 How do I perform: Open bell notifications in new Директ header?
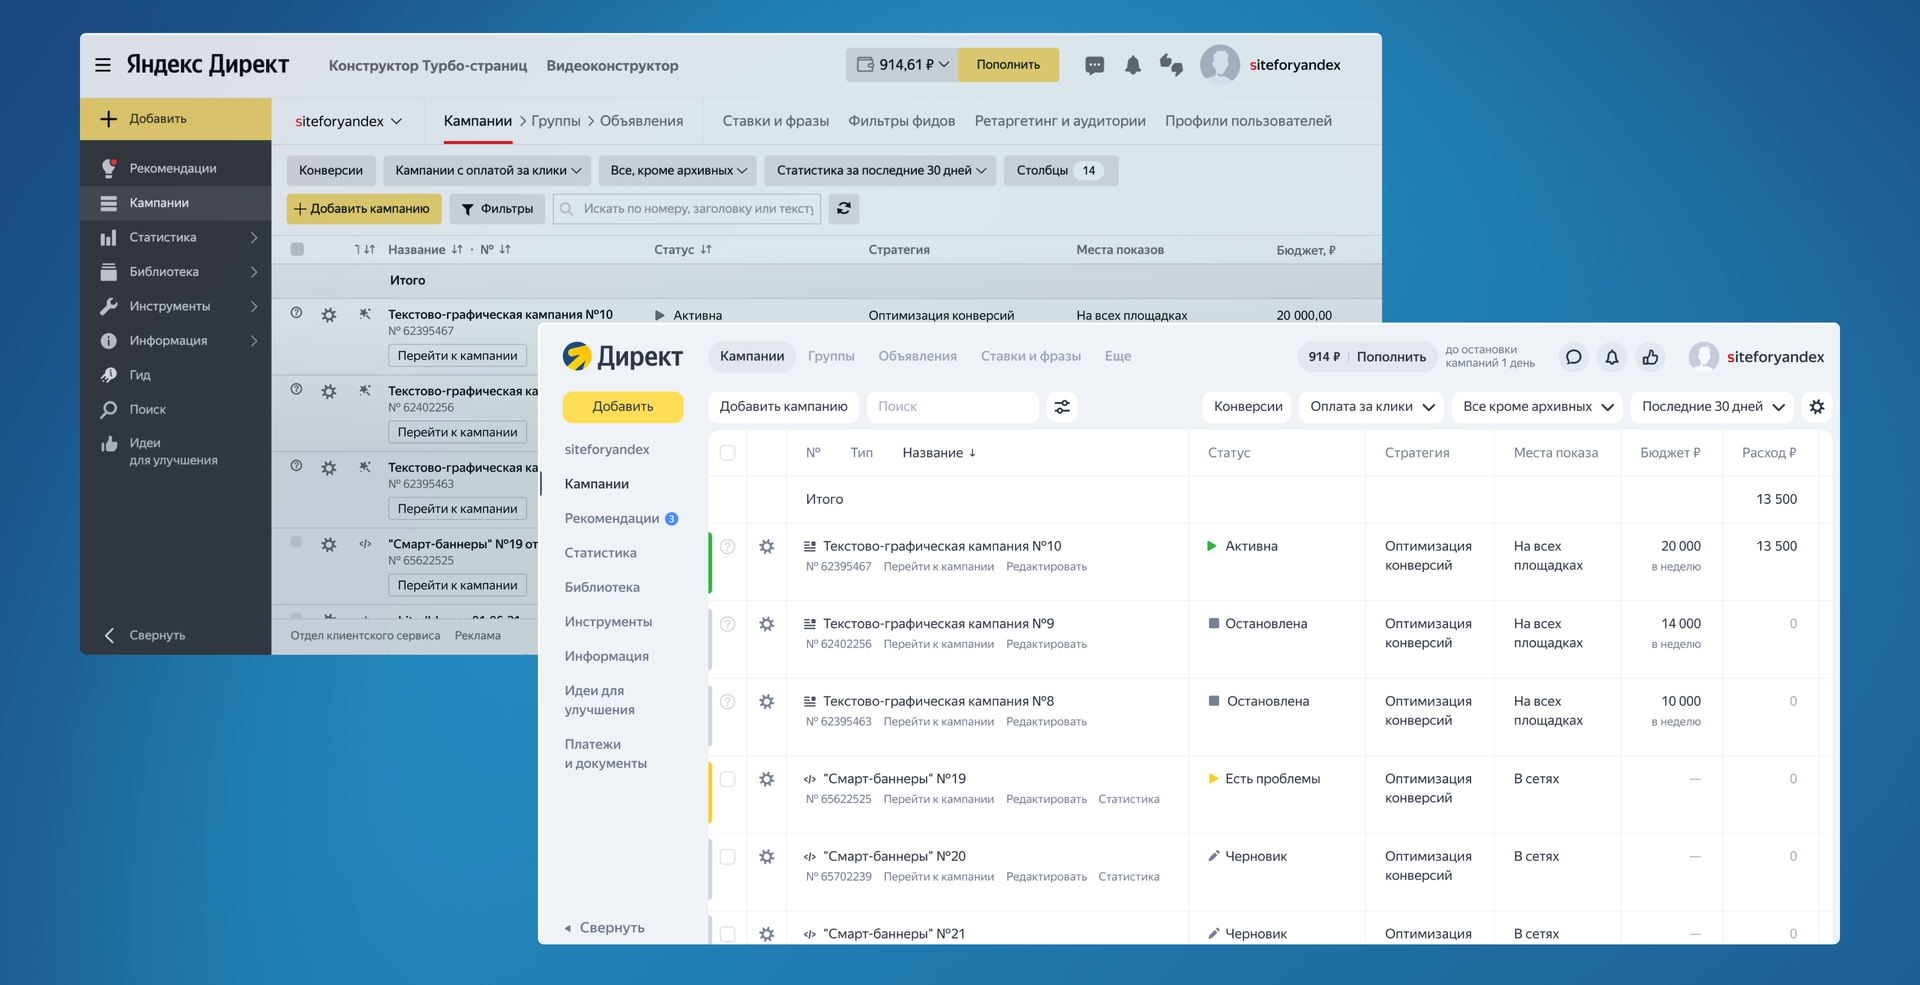pyautogui.click(x=1612, y=357)
